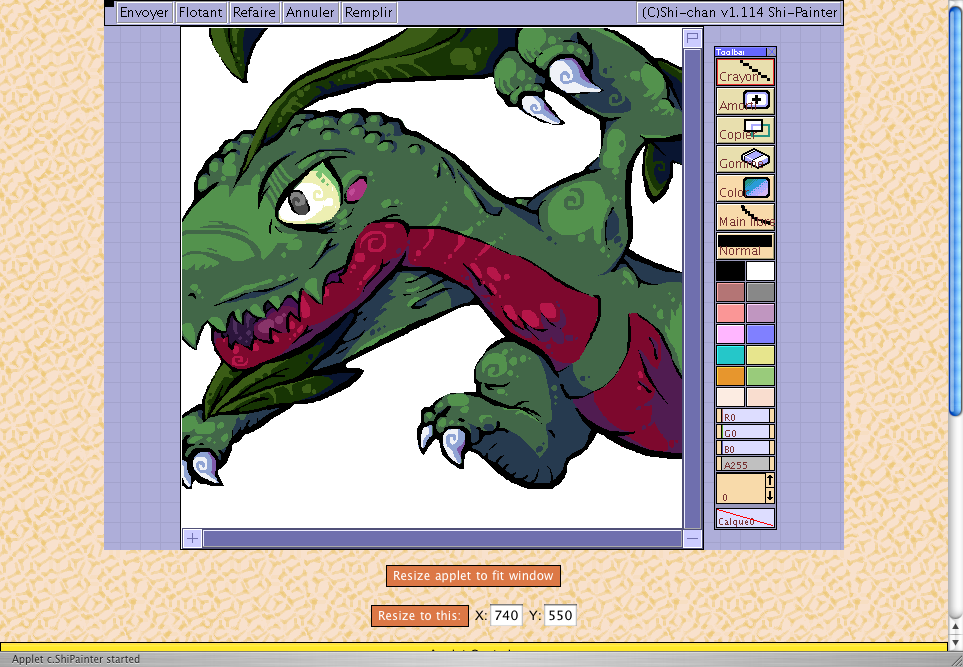Pick the light green swatch
This screenshot has width=963, height=667.
pos(760,375)
